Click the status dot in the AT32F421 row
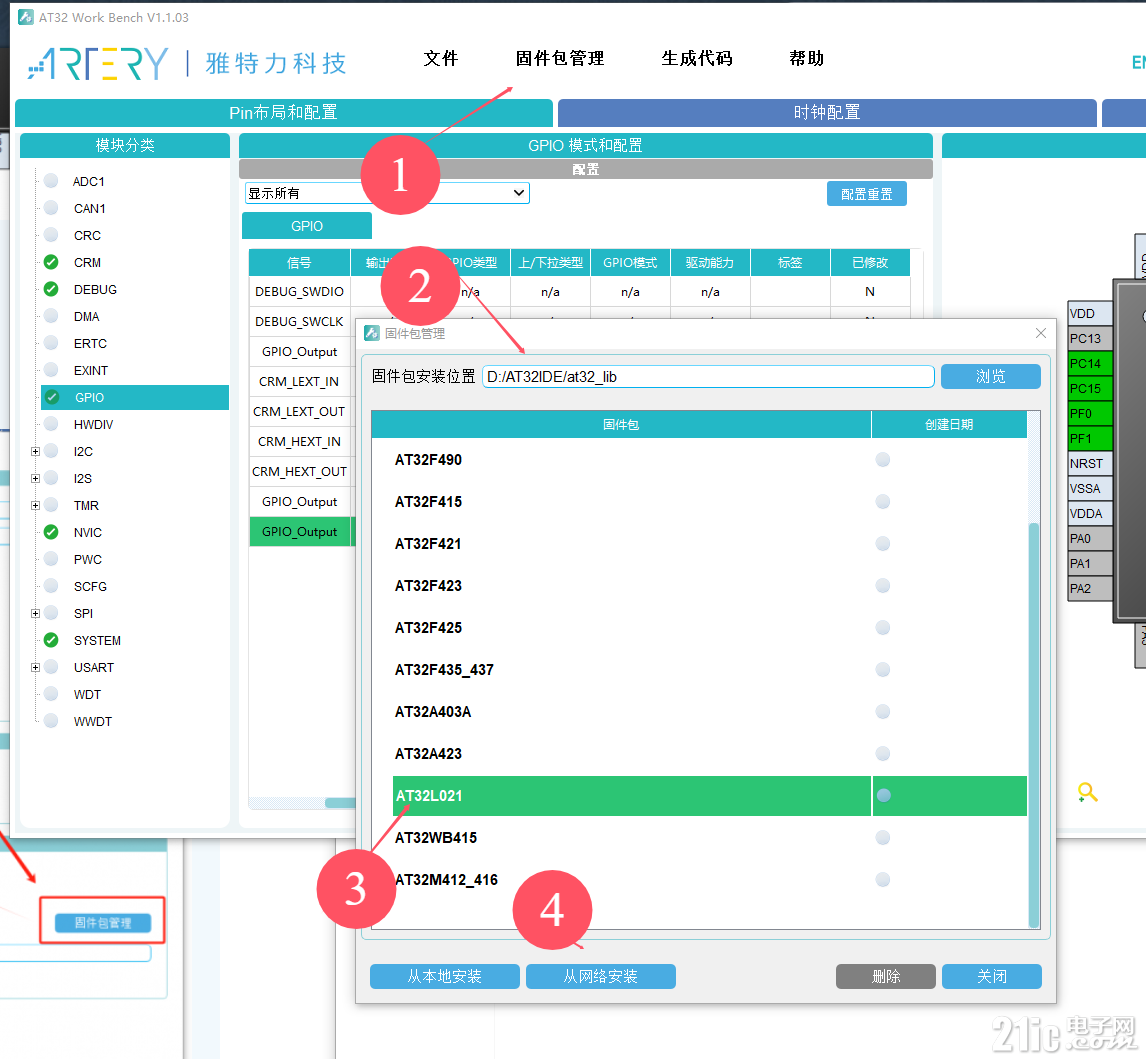The height and width of the screenshot is (1059, 1146). (883, 544)
